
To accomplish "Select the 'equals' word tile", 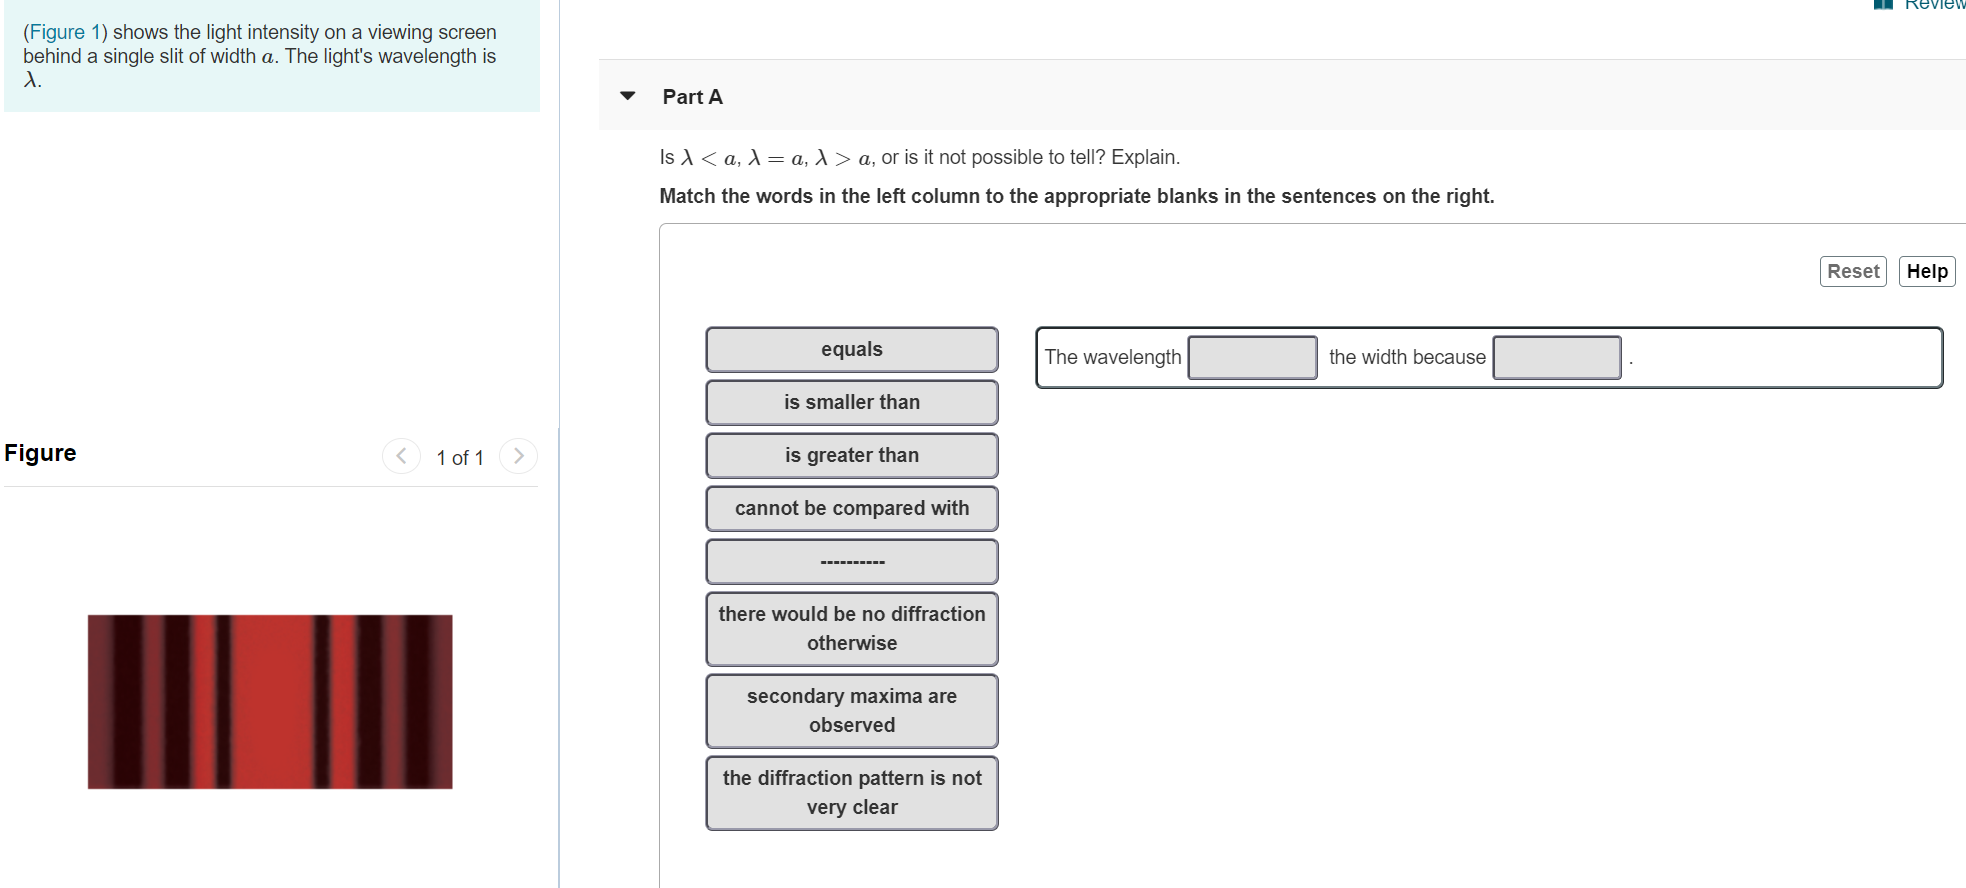I will tap(851, 349).
